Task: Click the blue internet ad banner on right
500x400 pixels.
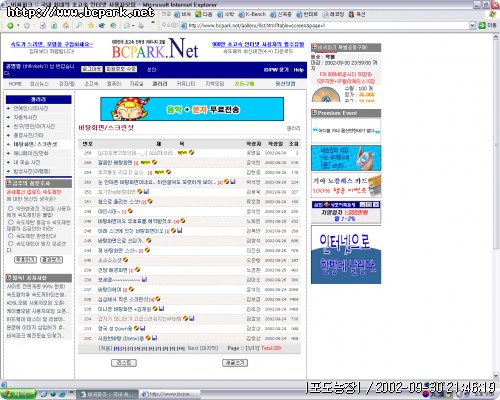Action: [x=346, y=255]
